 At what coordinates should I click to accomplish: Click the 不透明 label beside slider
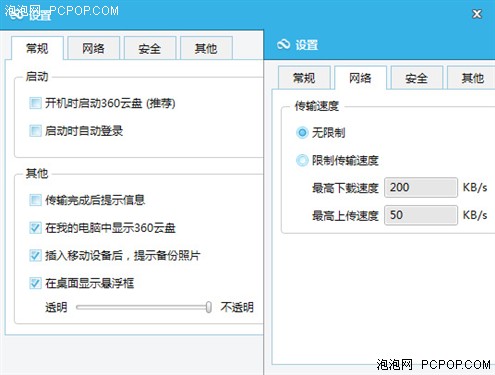pos(237,307)
